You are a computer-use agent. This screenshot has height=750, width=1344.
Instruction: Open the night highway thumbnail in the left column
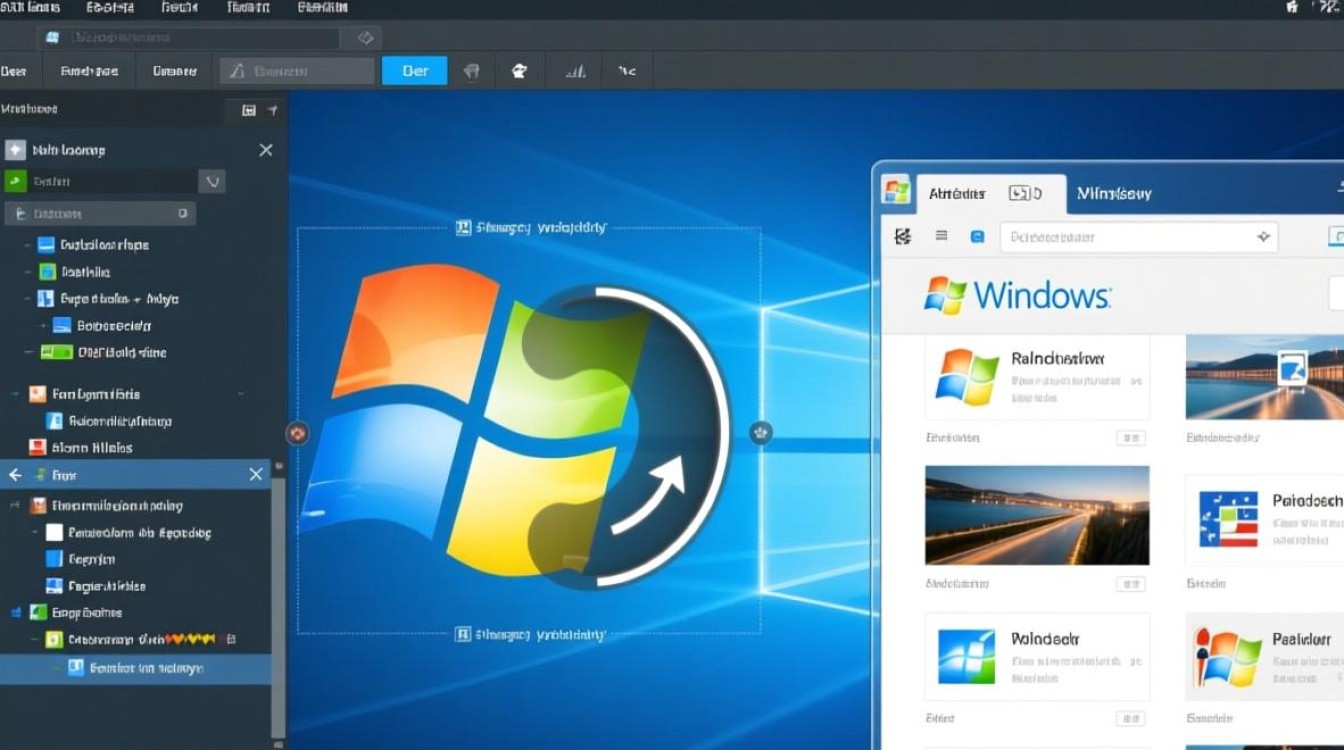[1037, 515]
